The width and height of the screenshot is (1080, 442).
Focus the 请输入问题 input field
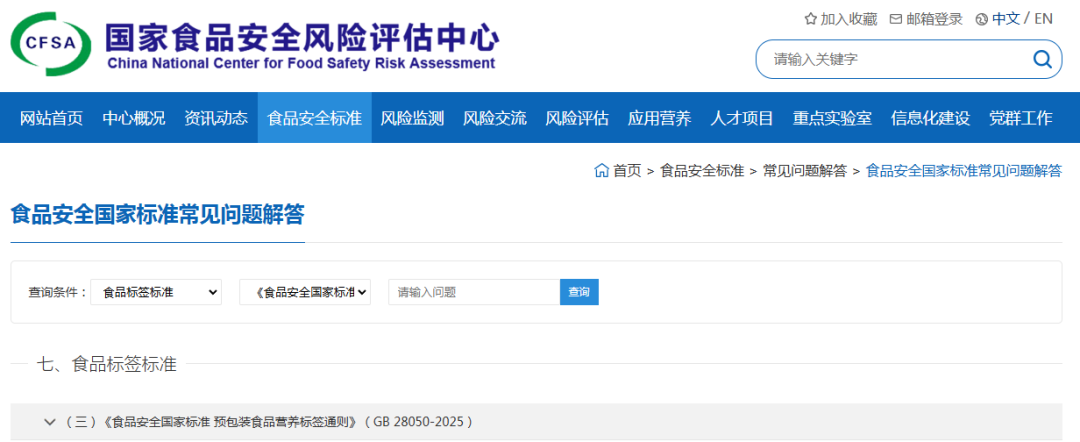[x=474, y=292]
